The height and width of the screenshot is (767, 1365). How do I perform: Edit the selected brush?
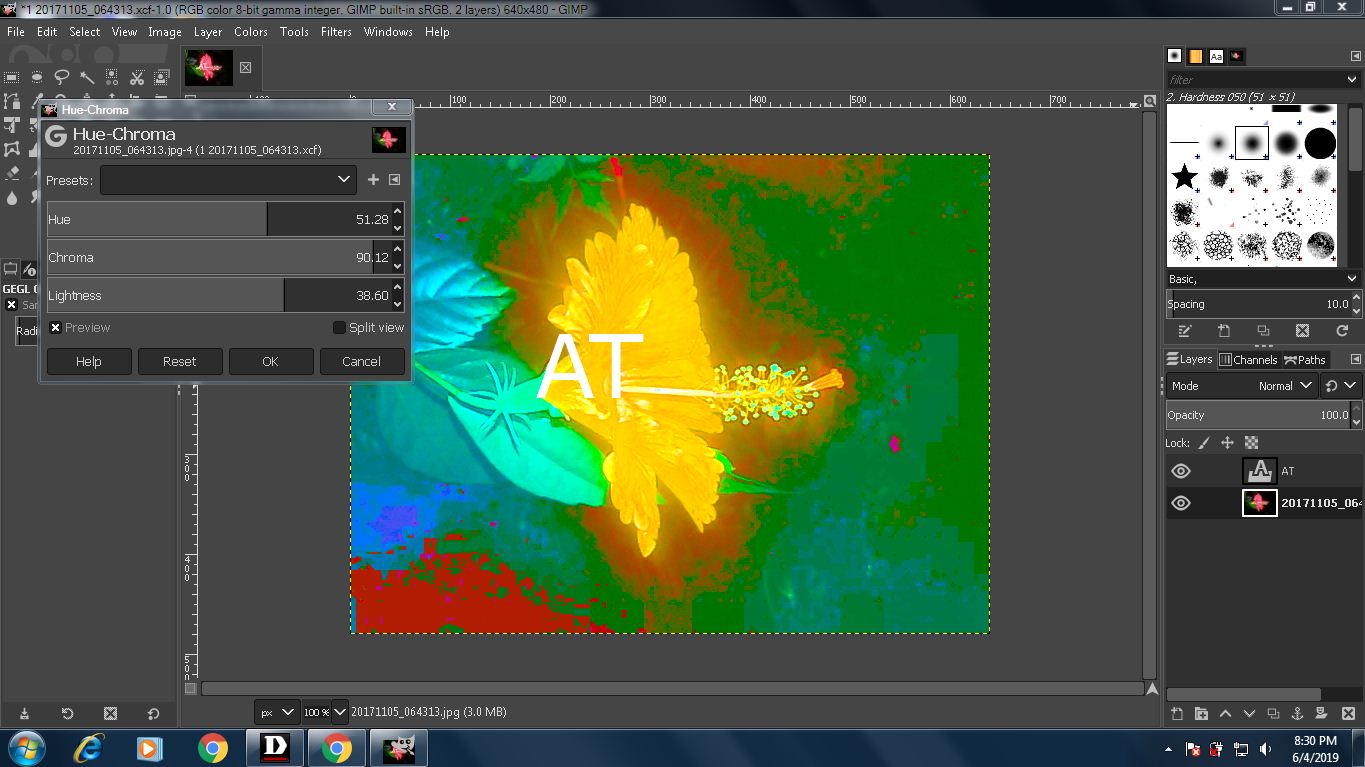1185,331
